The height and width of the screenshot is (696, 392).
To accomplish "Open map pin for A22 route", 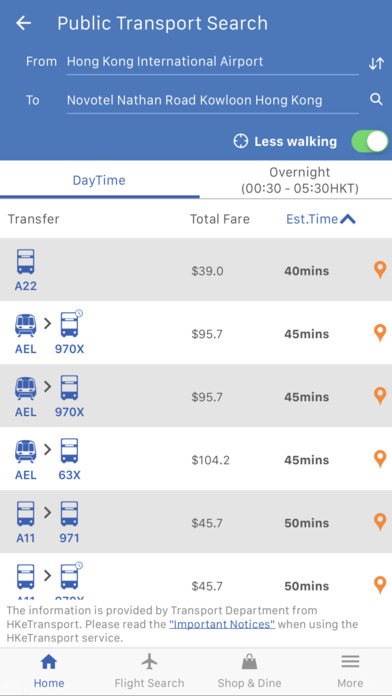I will pos(380,270).
